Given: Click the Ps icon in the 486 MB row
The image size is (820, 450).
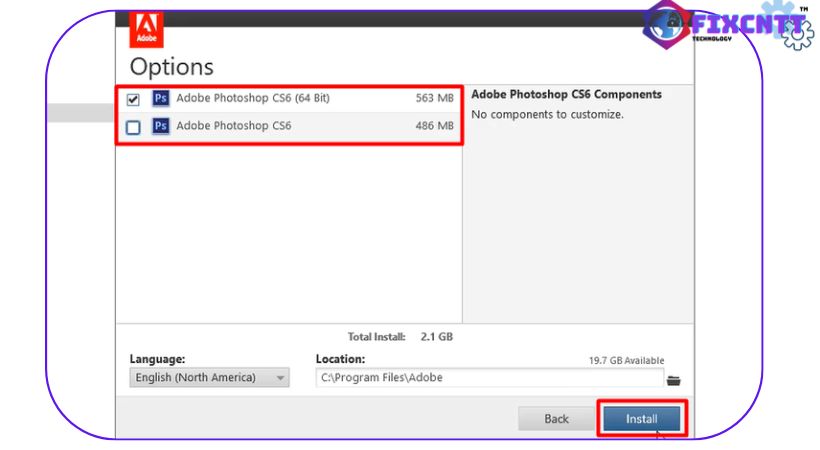Looking at the screenshot, I should (x=161, y=126).
